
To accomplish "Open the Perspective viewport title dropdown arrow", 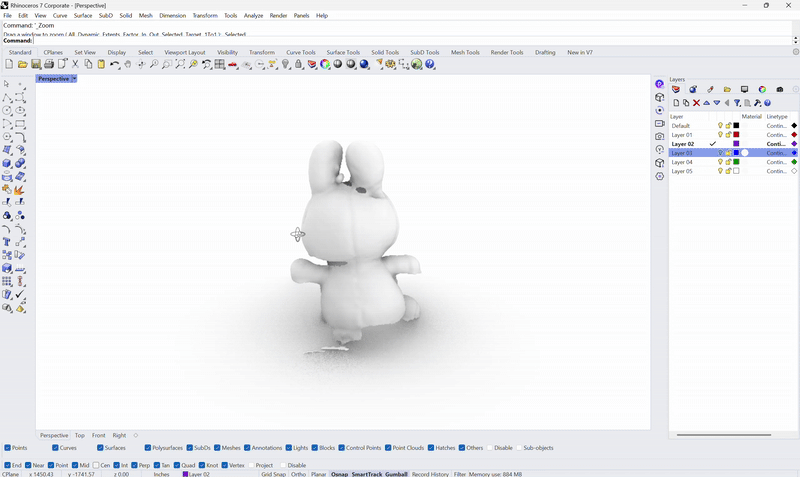I will [x=74, y=78].
